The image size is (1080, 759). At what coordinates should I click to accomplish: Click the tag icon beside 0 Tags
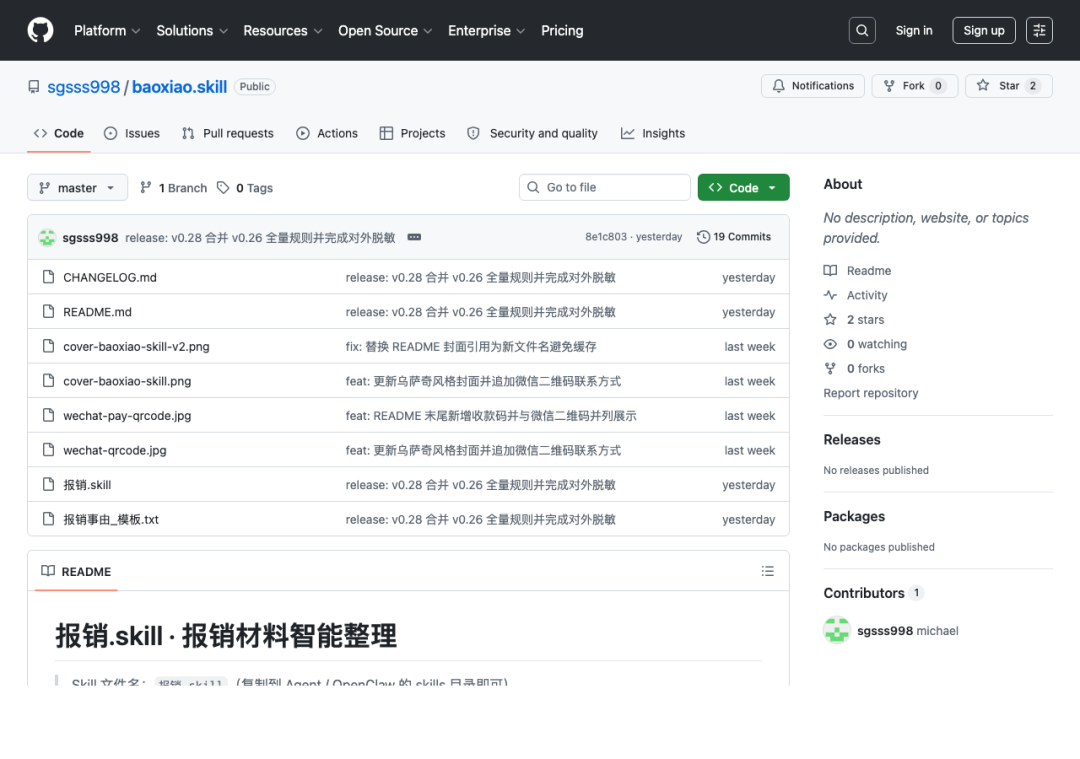pos(222,187)
